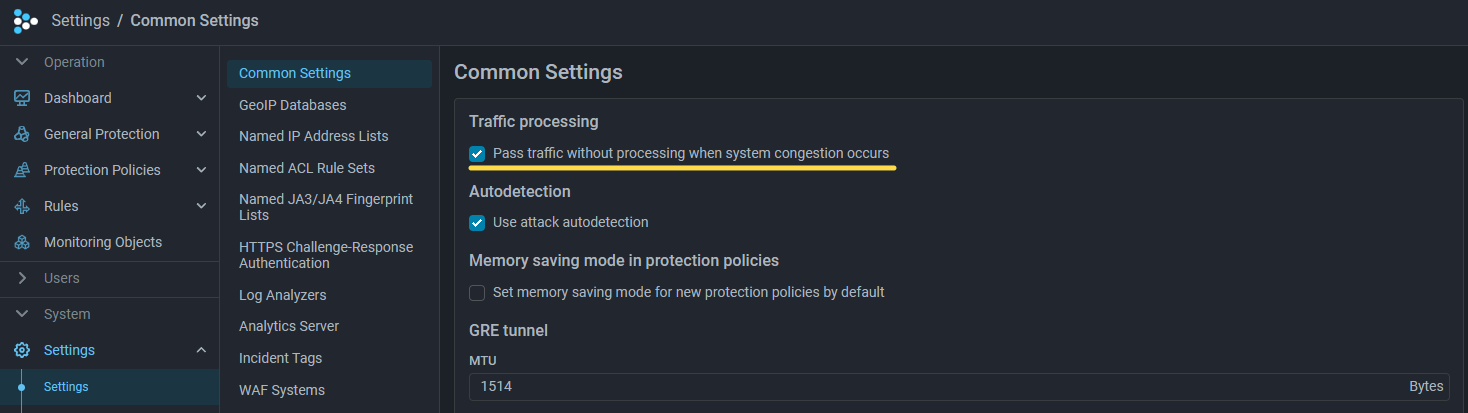Open GeoIP Databases settings page
The height and width of the screenshot is (413, 1468).
click(x=292, y=105)
